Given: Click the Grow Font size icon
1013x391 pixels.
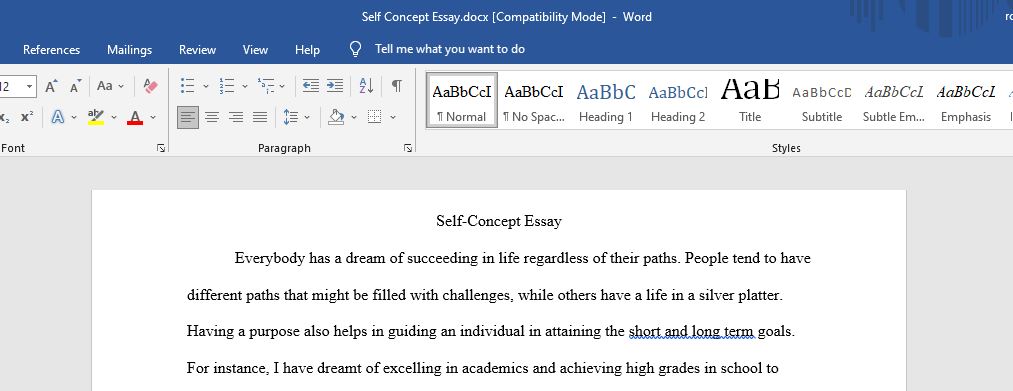Looking at the screenshot, I should [52, 86].
